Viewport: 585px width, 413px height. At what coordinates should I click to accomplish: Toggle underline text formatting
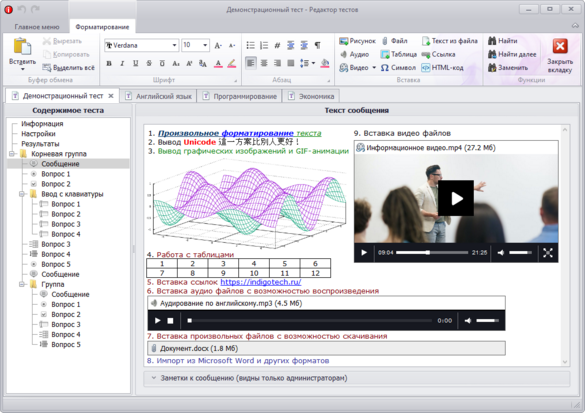point(136,63)
